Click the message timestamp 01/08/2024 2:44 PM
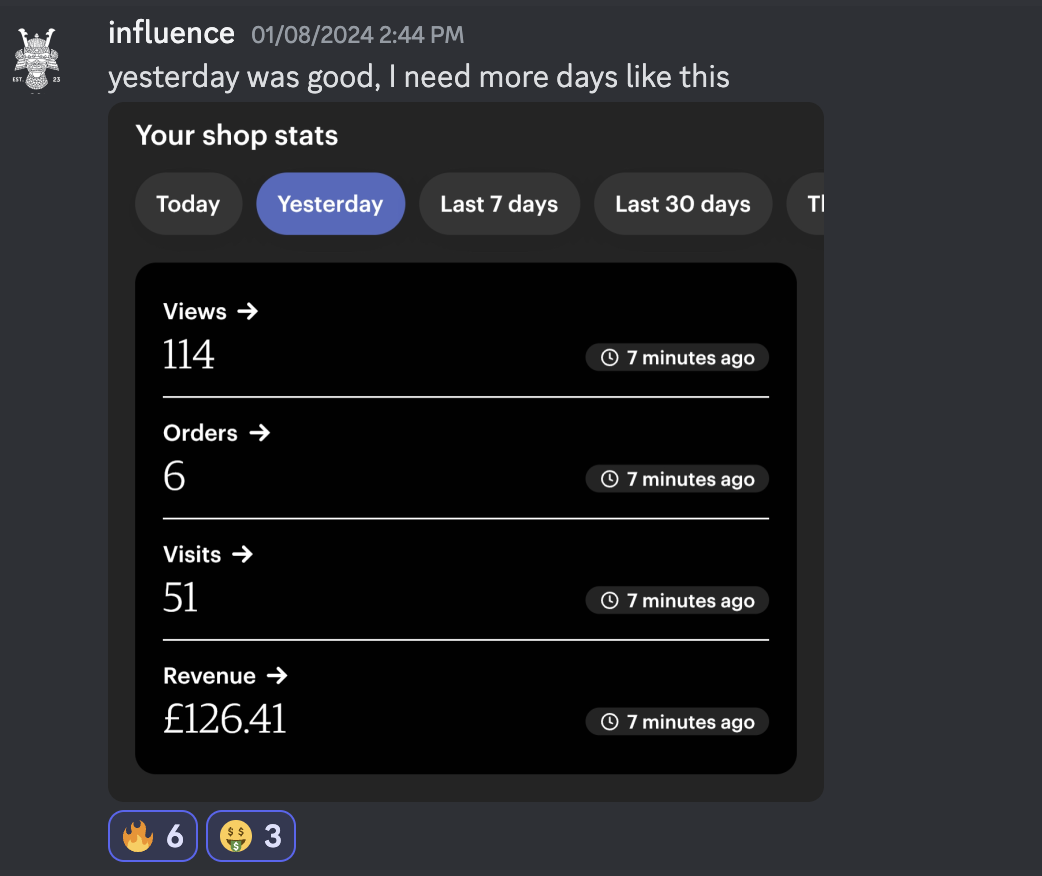 tap(358, 35)
